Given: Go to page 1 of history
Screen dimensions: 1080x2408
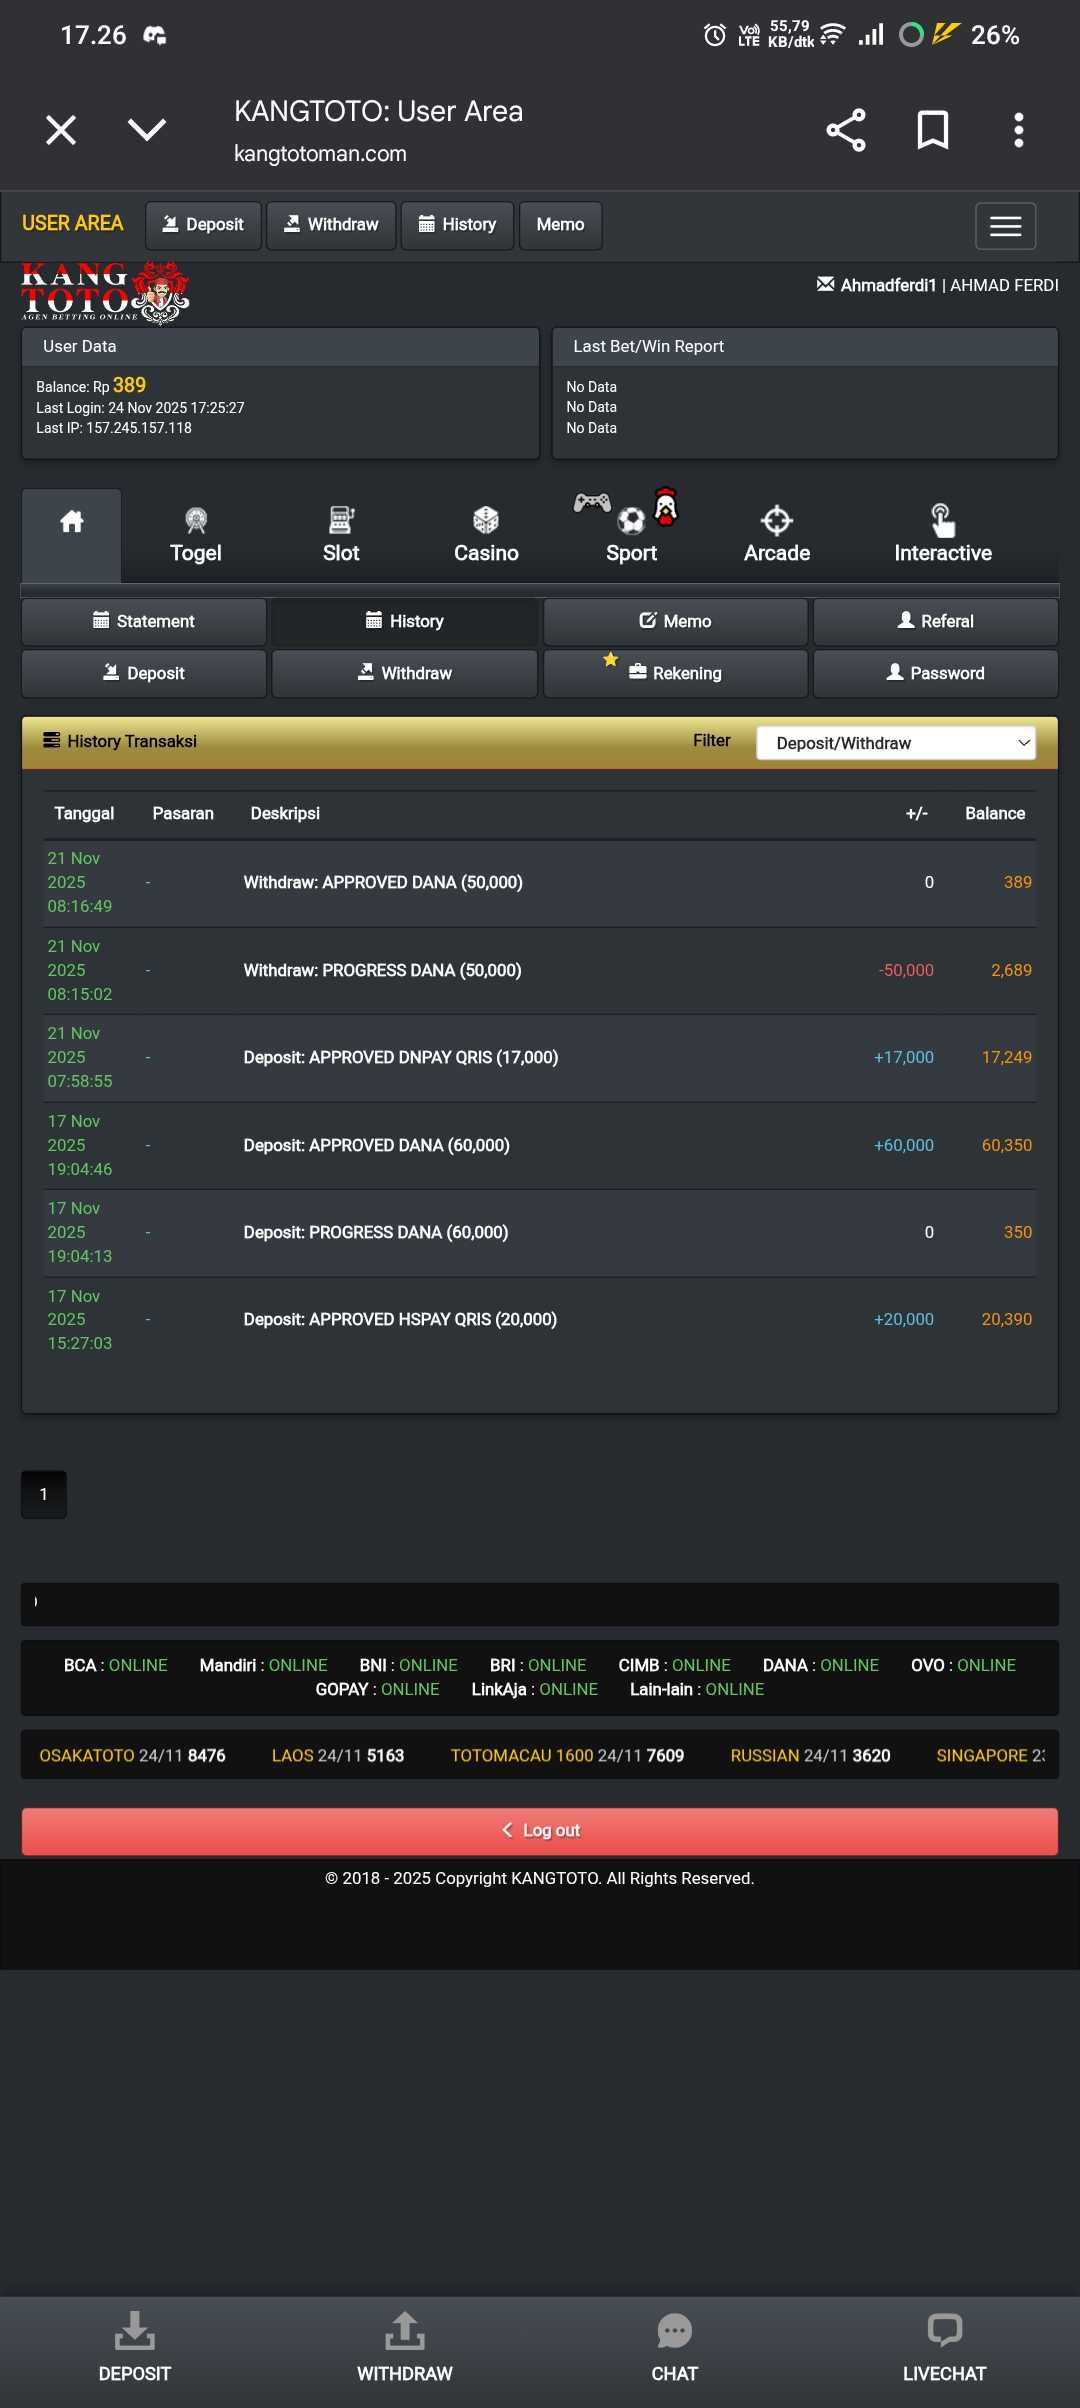Looking at the screenshot, I should click(44, 1494).
